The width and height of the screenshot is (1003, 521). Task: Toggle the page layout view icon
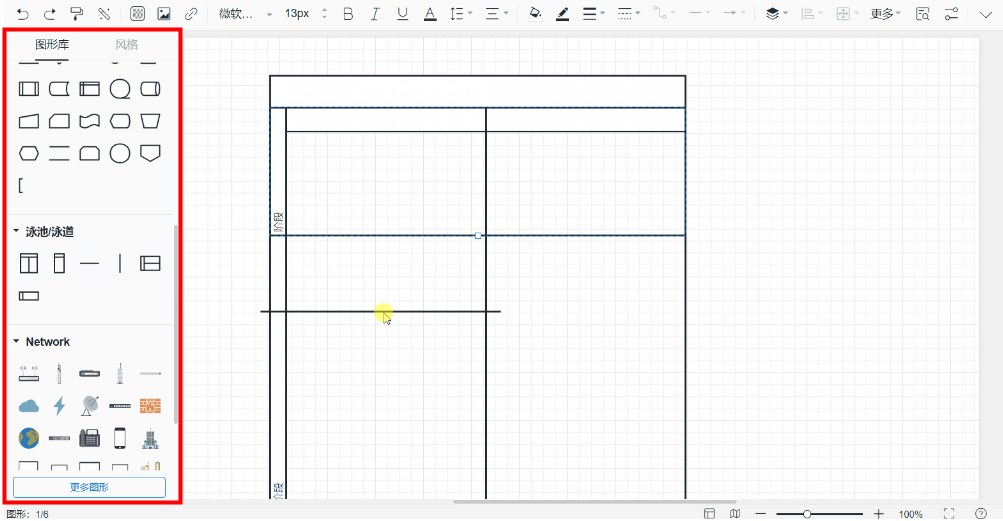(x=709, y=513)
